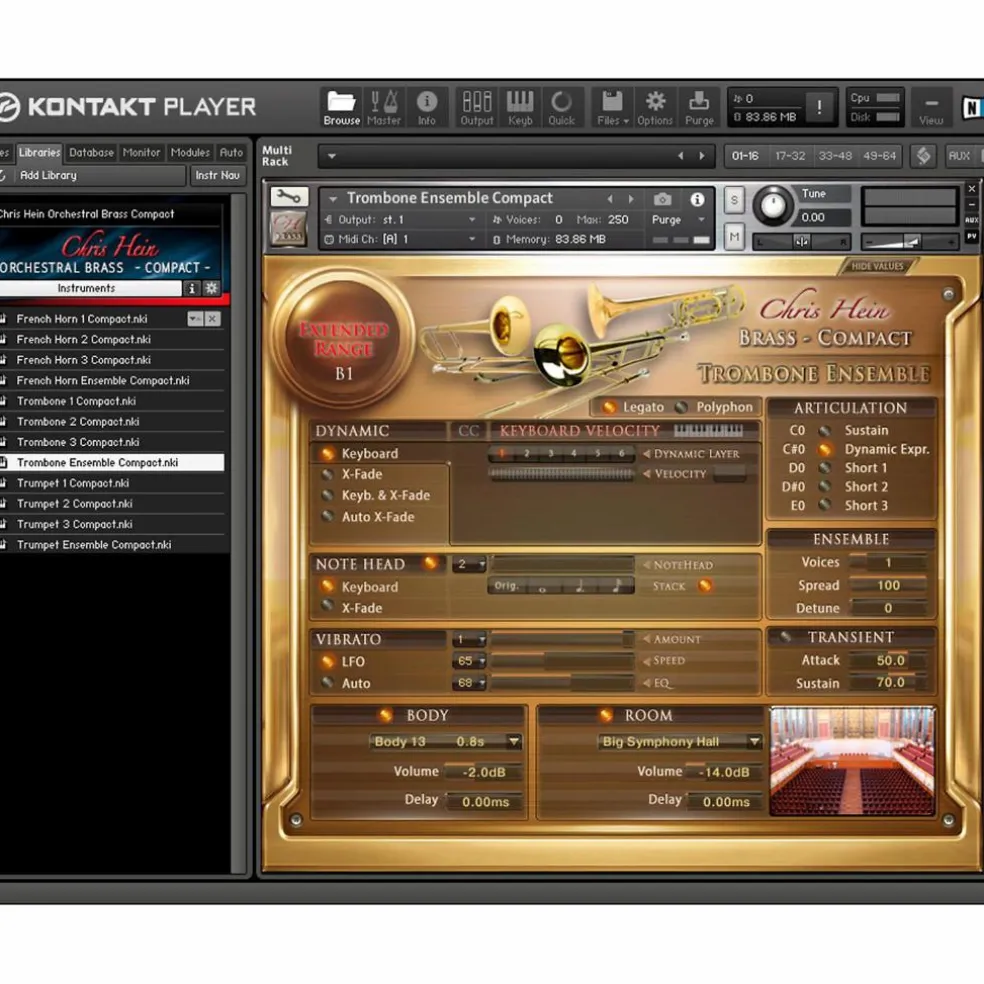Adjust the Tune knob
This screenshot has height=984, width=984.
[773, 206]
